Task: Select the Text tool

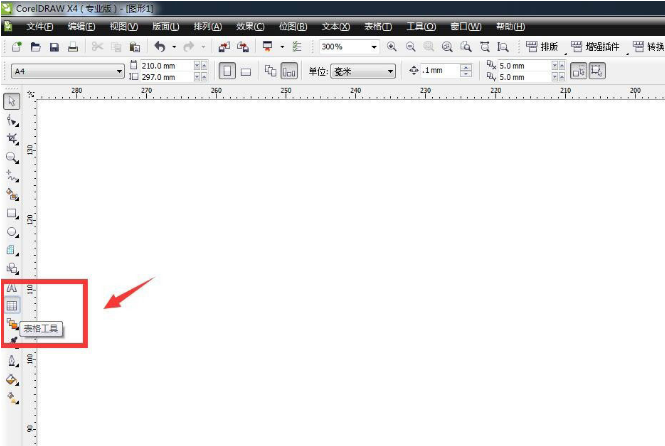Action: pos(12,288)
